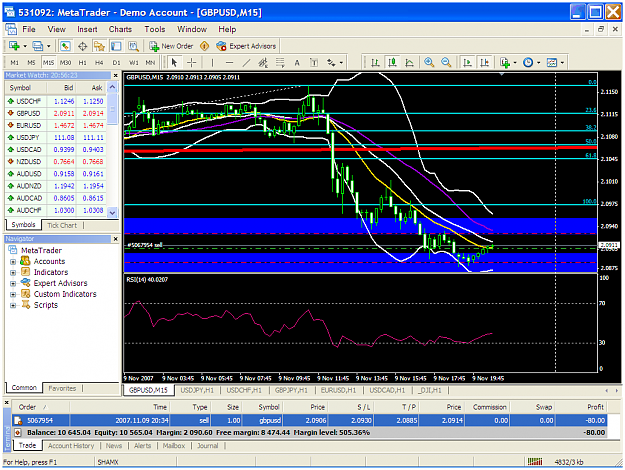Open the Tools menu
This screenshot has width=625, height=470.
[155, 29]
